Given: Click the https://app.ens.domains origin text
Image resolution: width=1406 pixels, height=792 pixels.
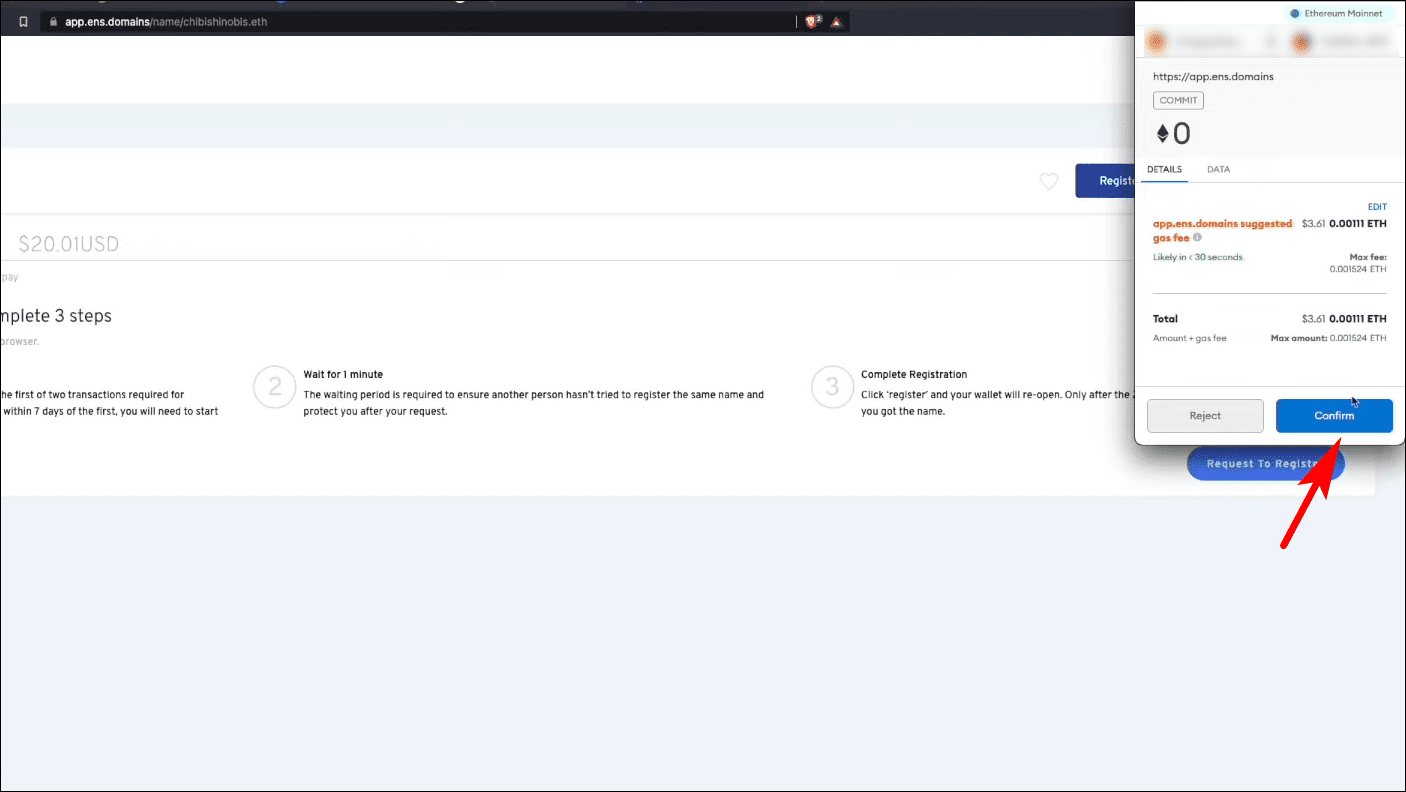Looking at the screenshot, I should click(x=1213, y=76).
